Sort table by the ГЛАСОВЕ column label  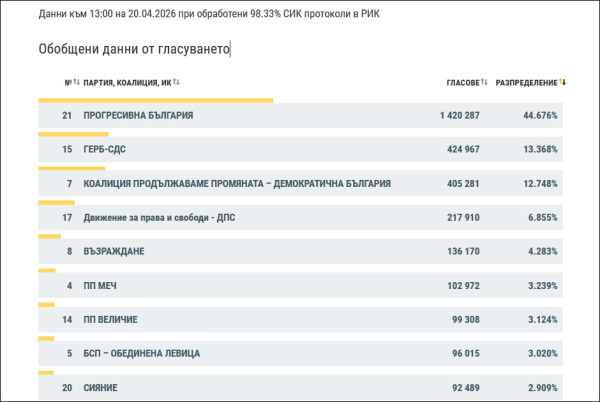(462, 82)
